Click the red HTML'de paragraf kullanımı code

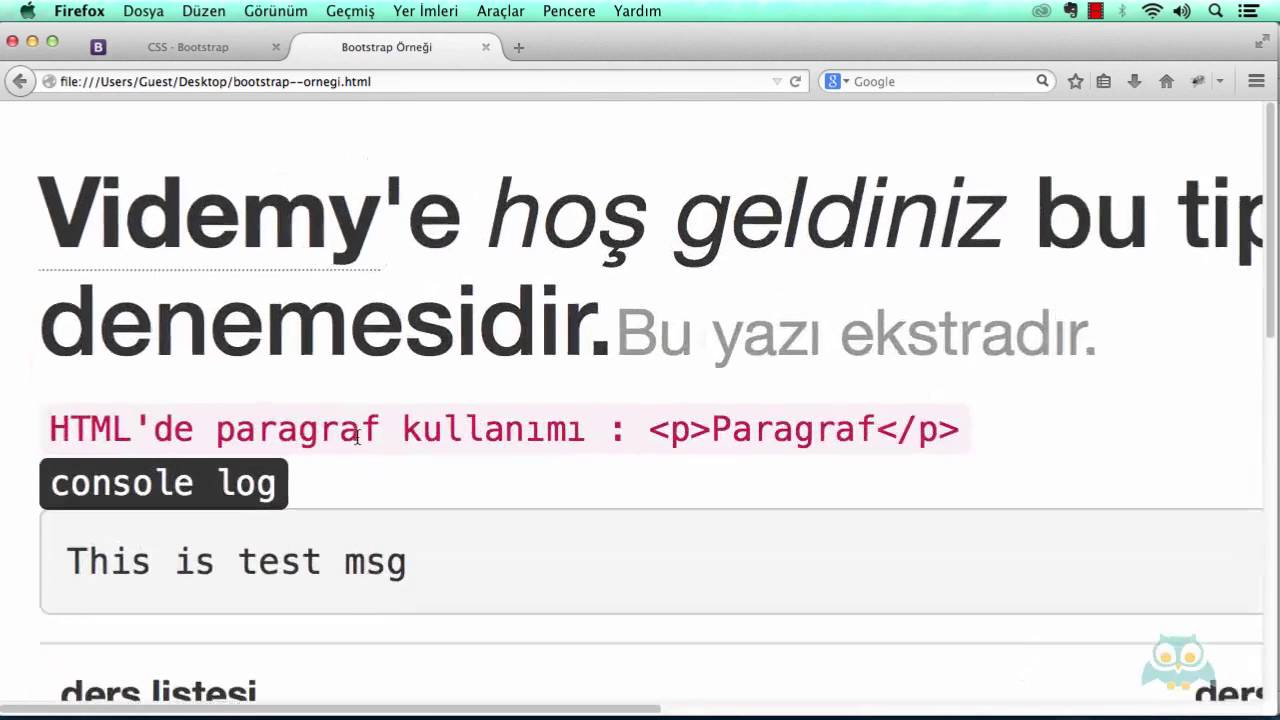click(x=504, y=429)
